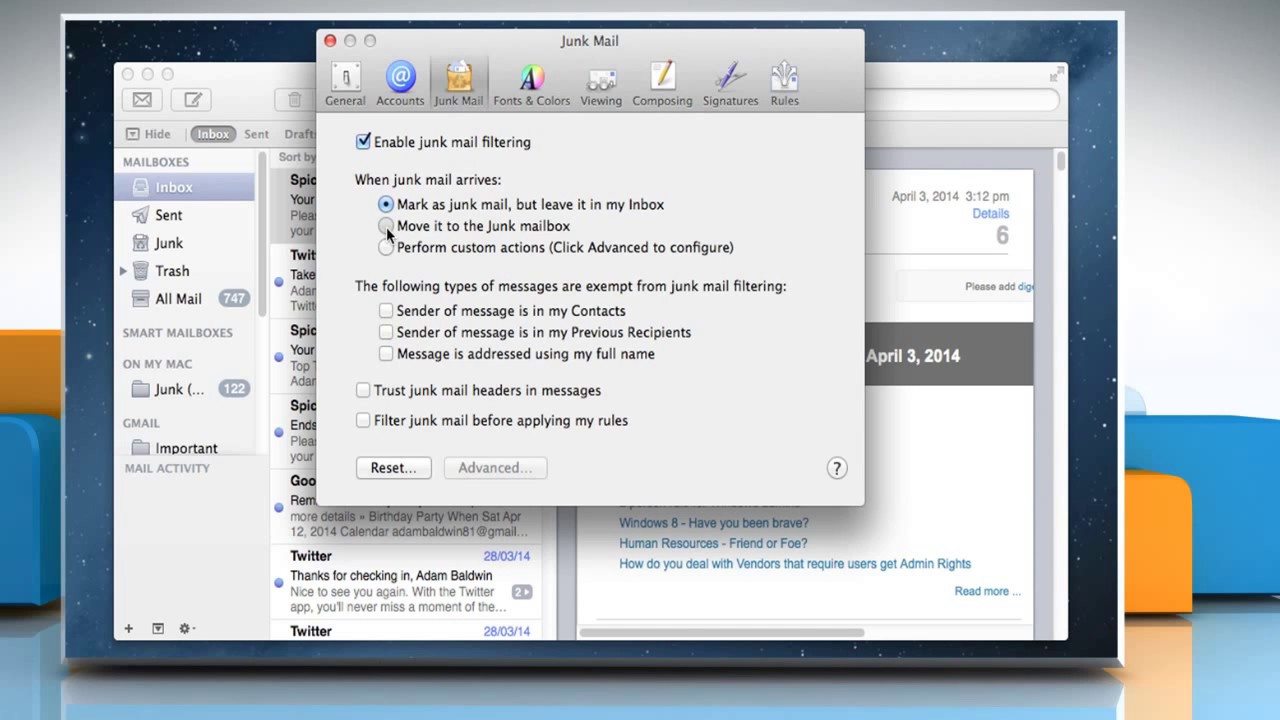This screenshot has height=720, width=1280.
Task: Click Read more ... link
Action: coord(987,591)
